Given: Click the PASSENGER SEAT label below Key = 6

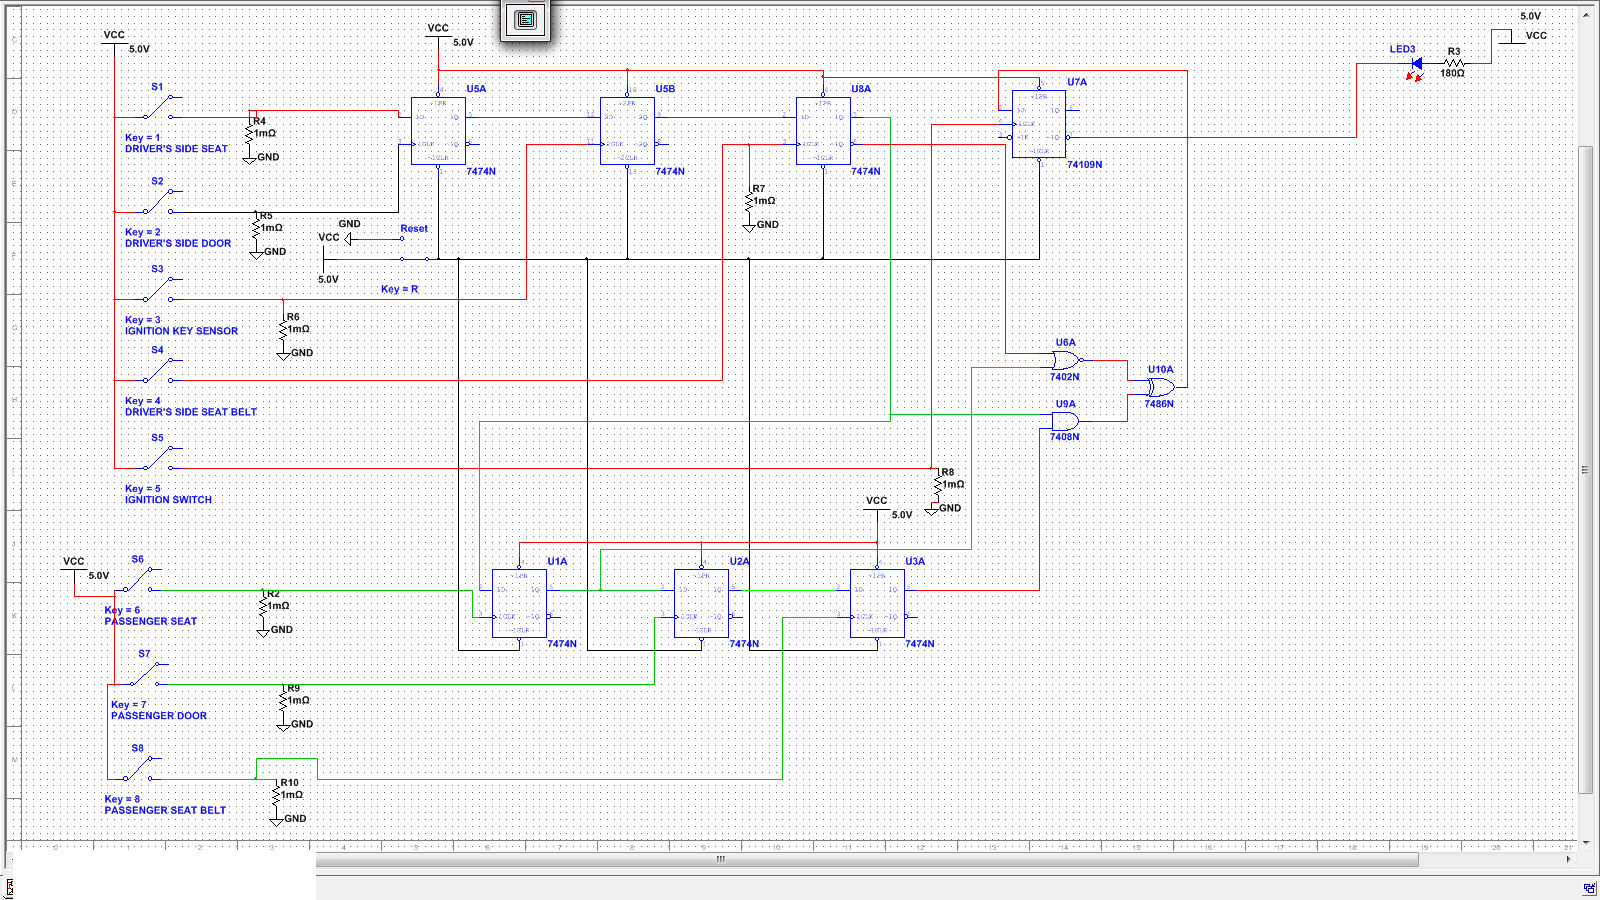Looking at the screenshot, I should click(x=151, y=621).
